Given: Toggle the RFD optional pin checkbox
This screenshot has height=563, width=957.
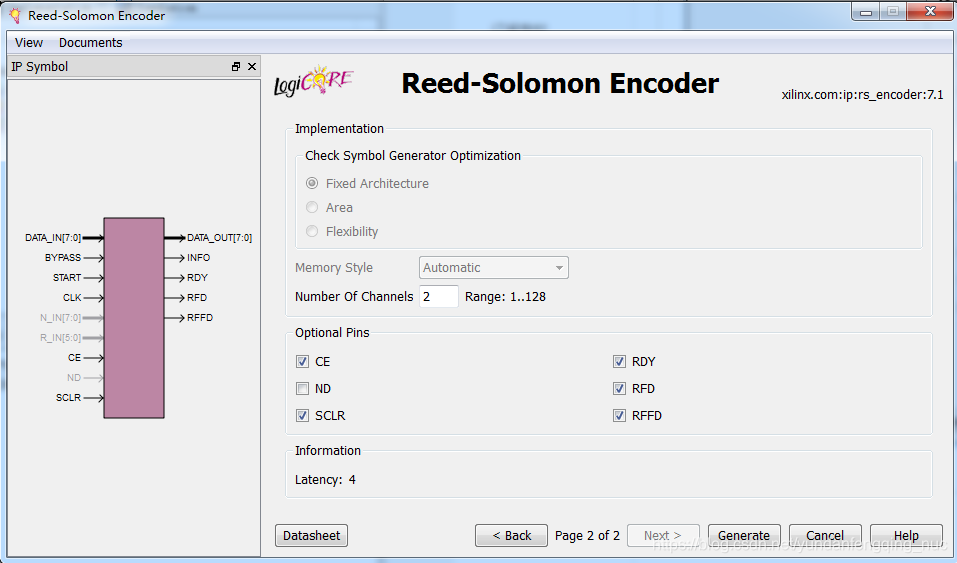Looking at the screenshot, I should tap(619, 388).
